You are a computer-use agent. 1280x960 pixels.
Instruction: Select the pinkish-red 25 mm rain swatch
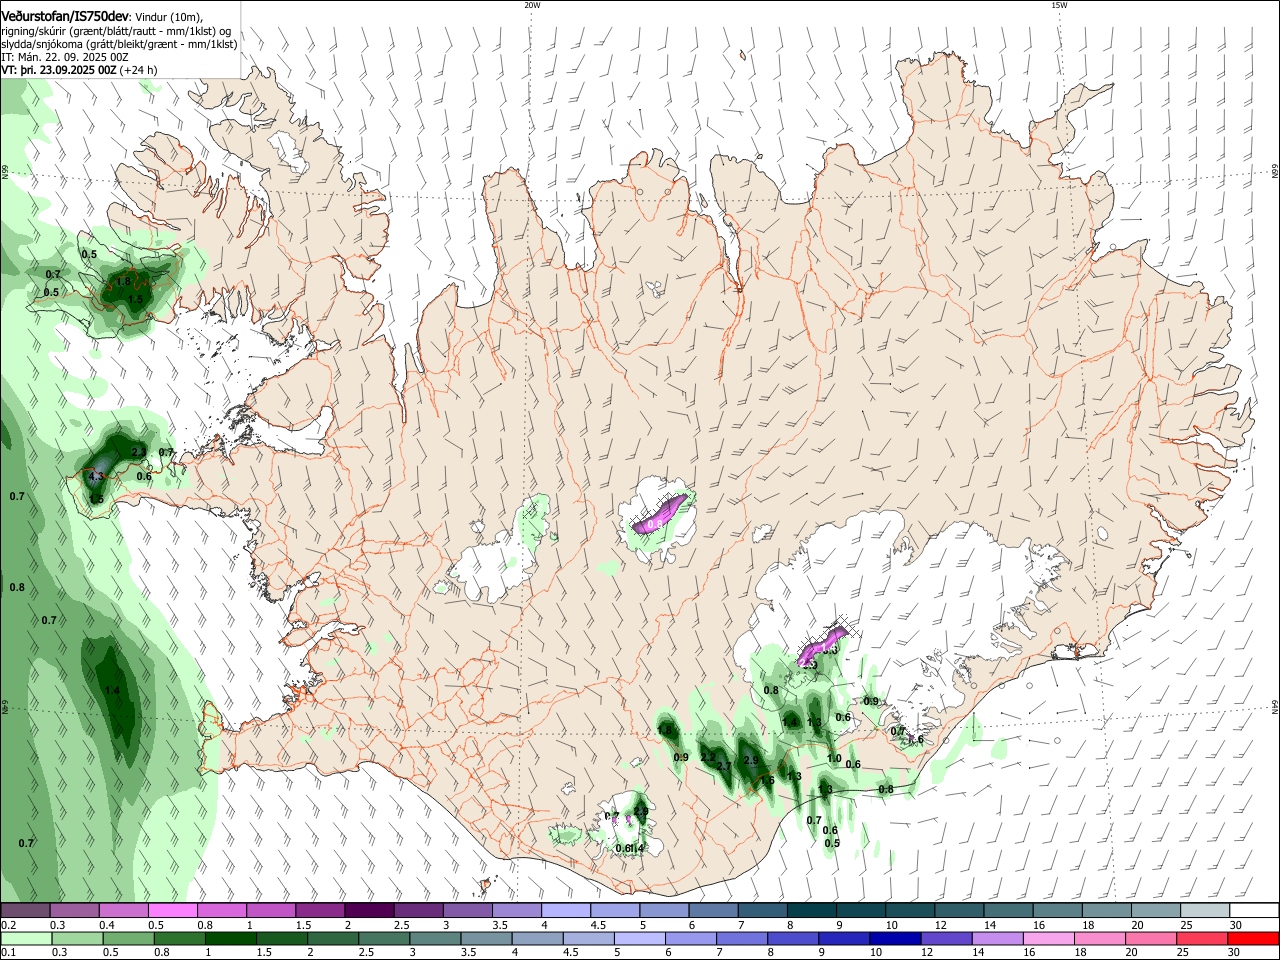(1203, 939)
